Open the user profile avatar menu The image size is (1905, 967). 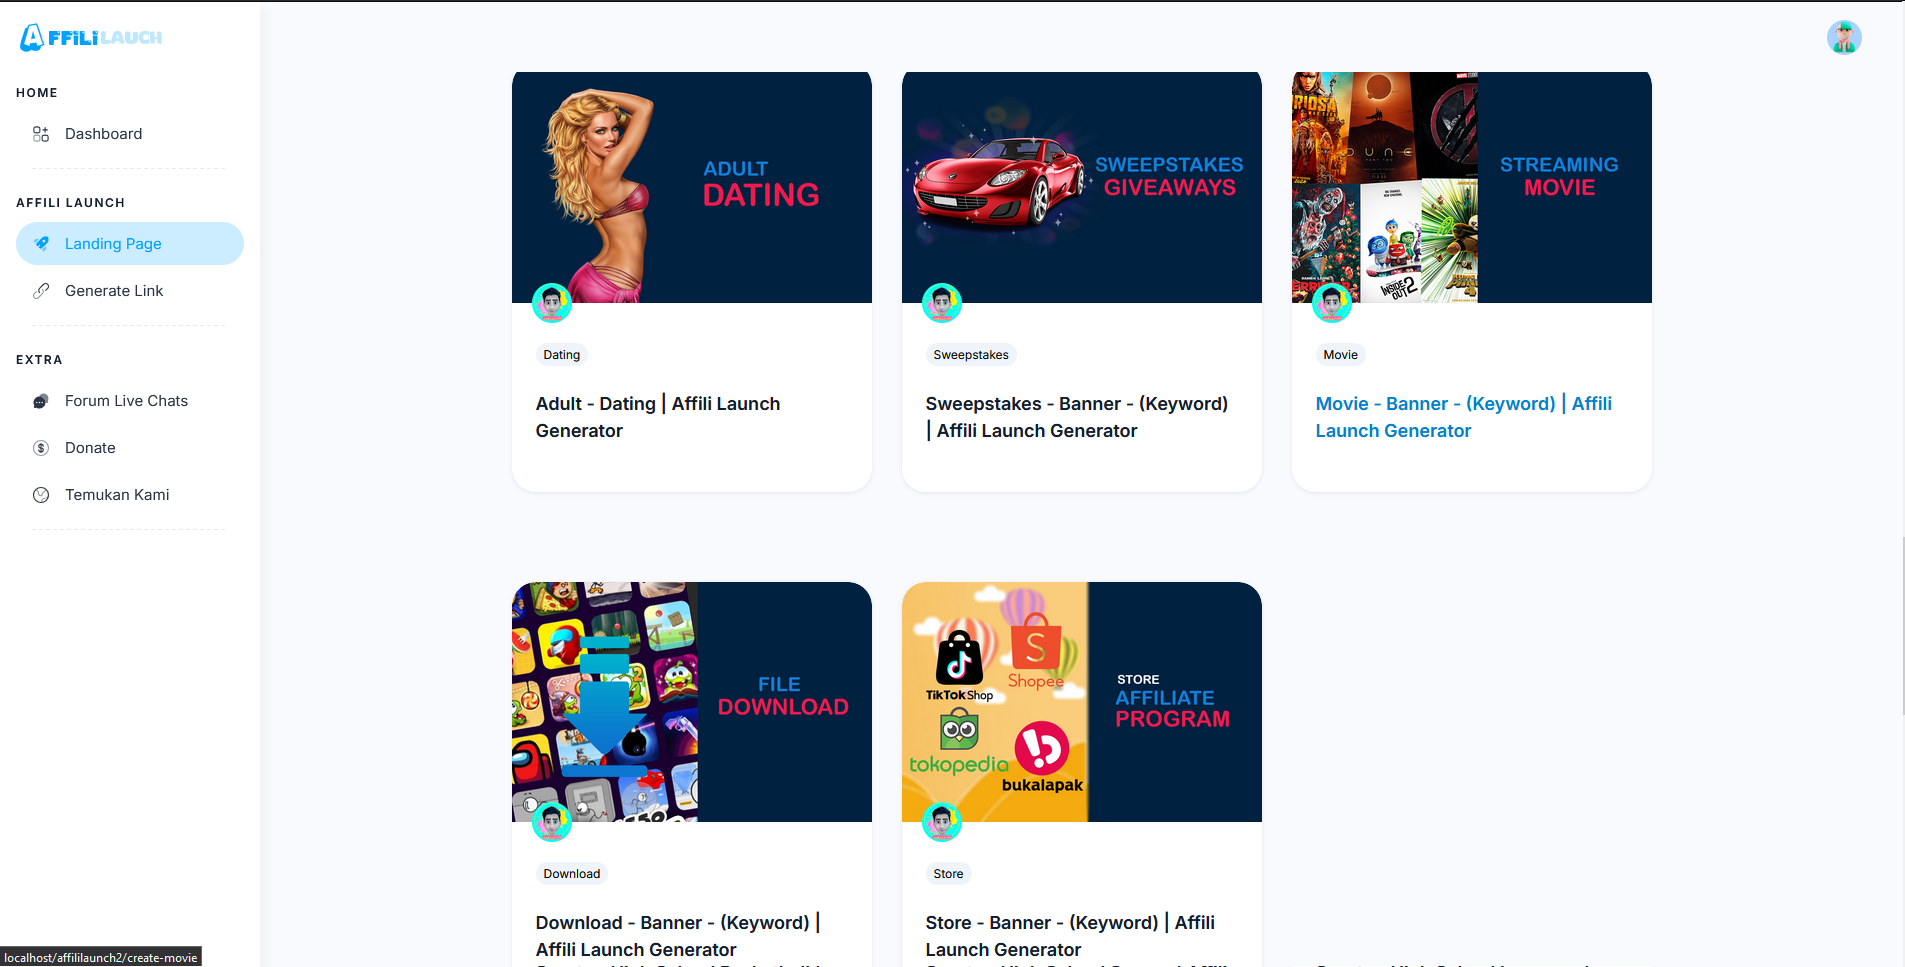1843,37
